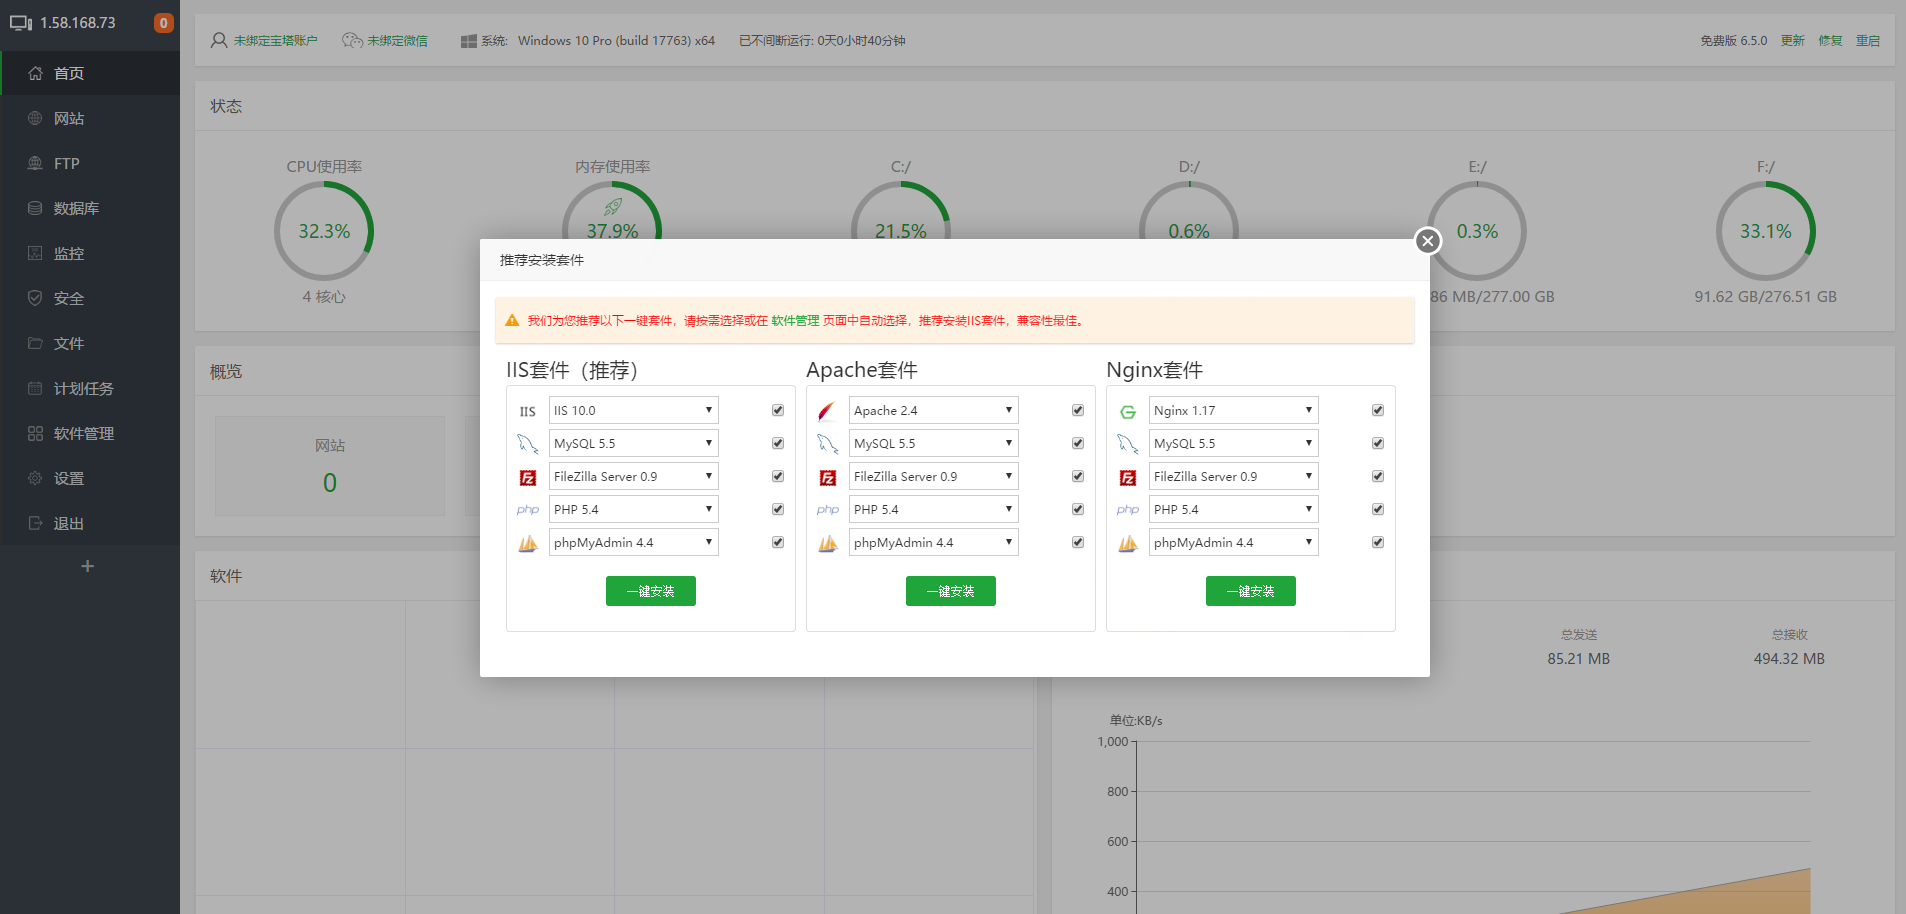This screenshot has width=1906, height=914.
Task: Click FileZilla icon in Nginx suite
Action: tap(1128, 477)
